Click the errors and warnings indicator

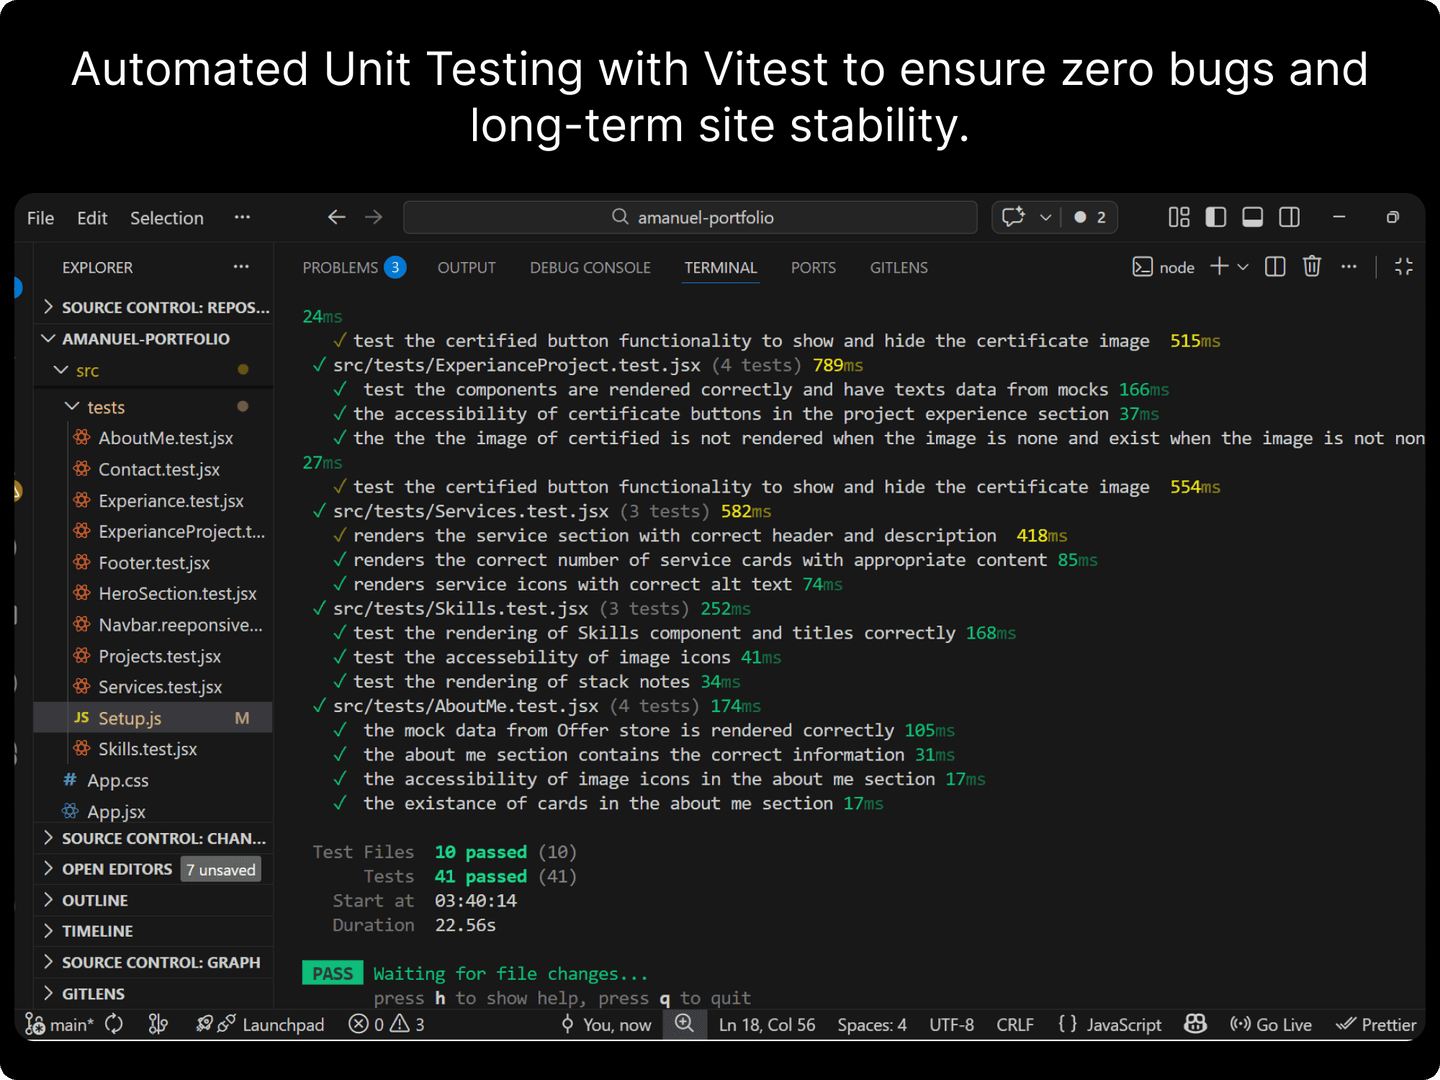[385, 1024]
